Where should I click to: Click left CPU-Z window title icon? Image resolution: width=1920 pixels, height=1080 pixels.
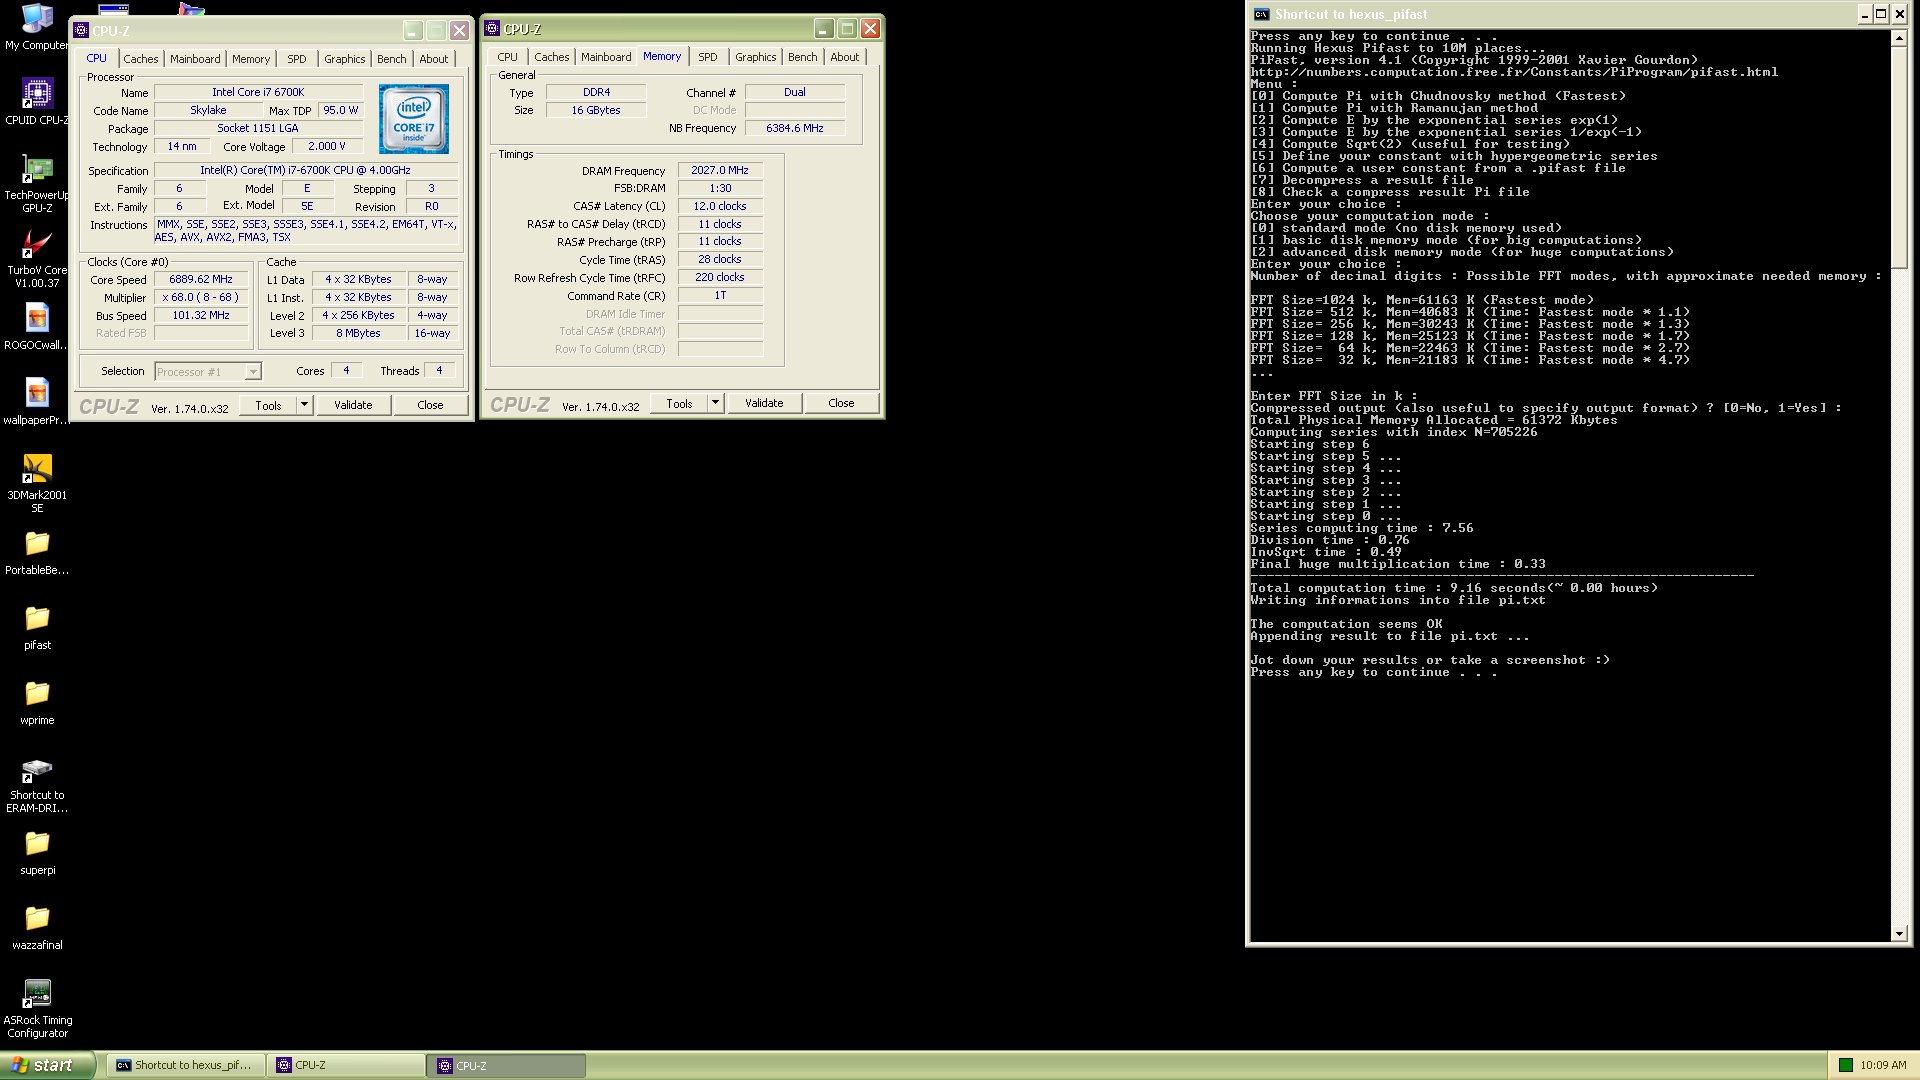[x=81, y=30]
